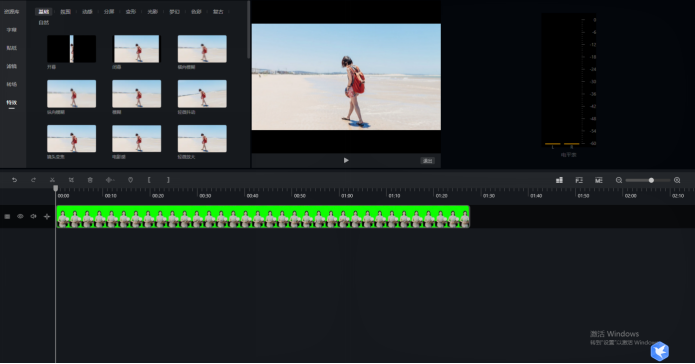695x364 pixels.
Task: Delete the selected clip with trash icon
Action: tap(90, 180)
